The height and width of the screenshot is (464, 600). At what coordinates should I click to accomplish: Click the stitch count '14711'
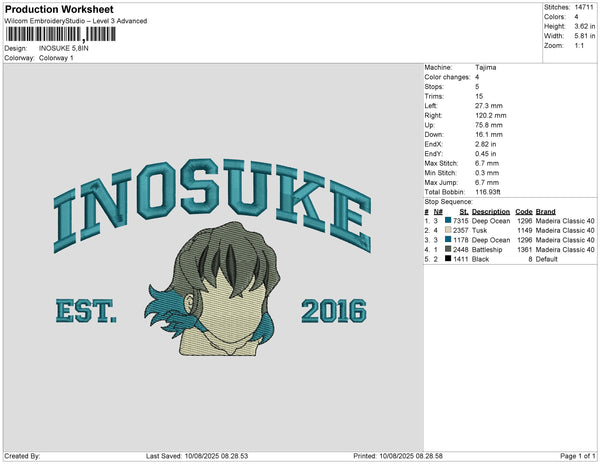(584, 7)
